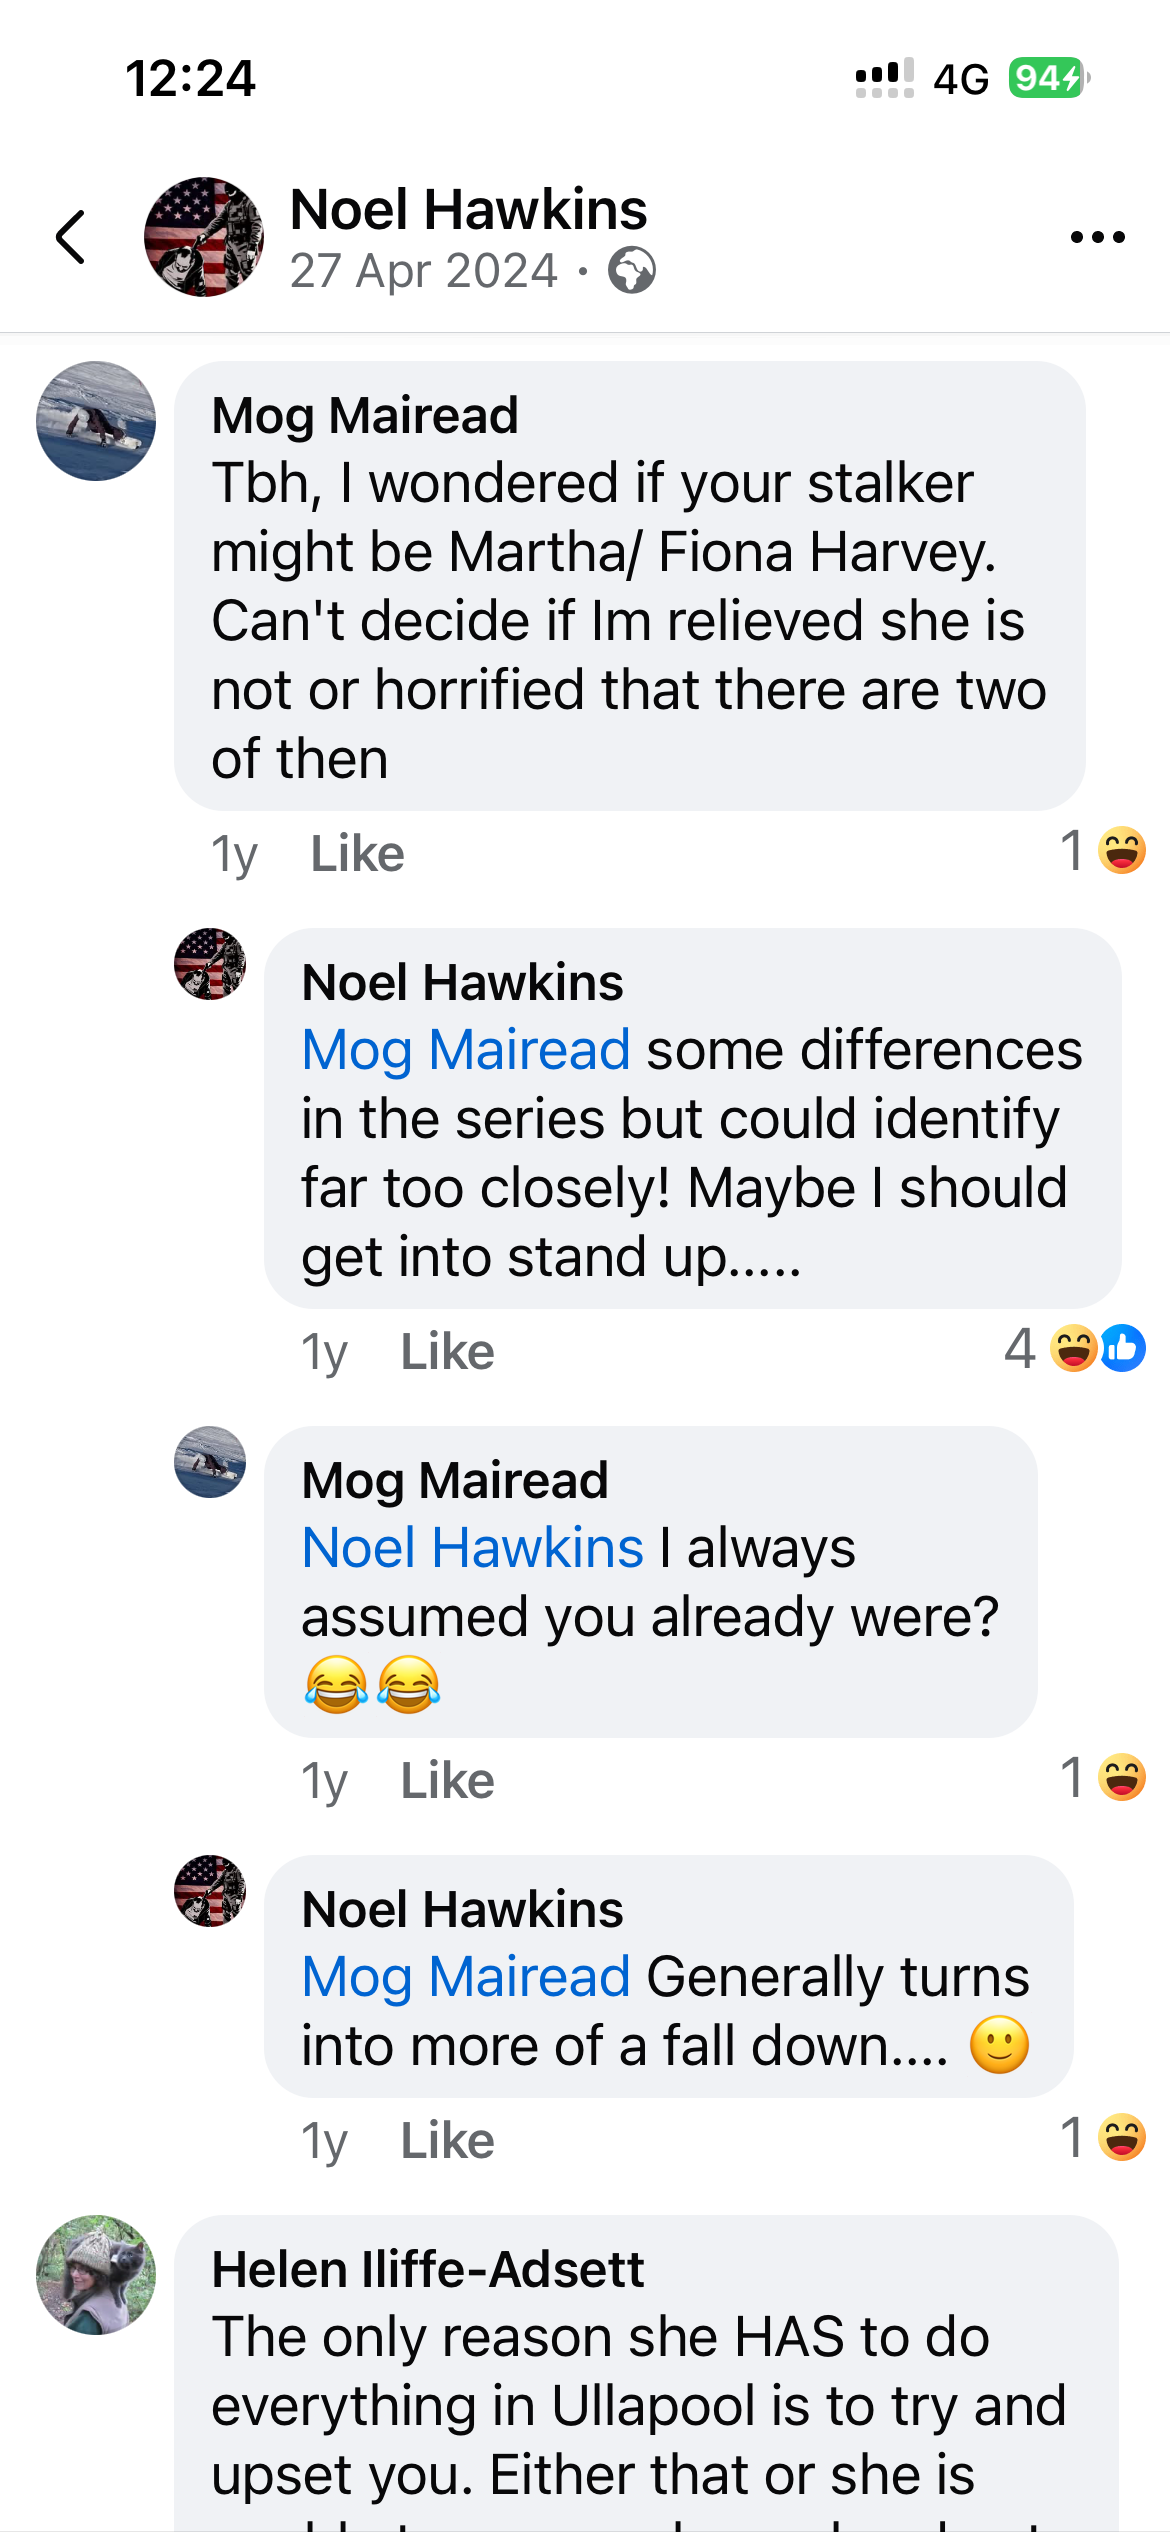
Task: Tap Helen Iliffe-Adsett's commenter name
Action: 427,2269
